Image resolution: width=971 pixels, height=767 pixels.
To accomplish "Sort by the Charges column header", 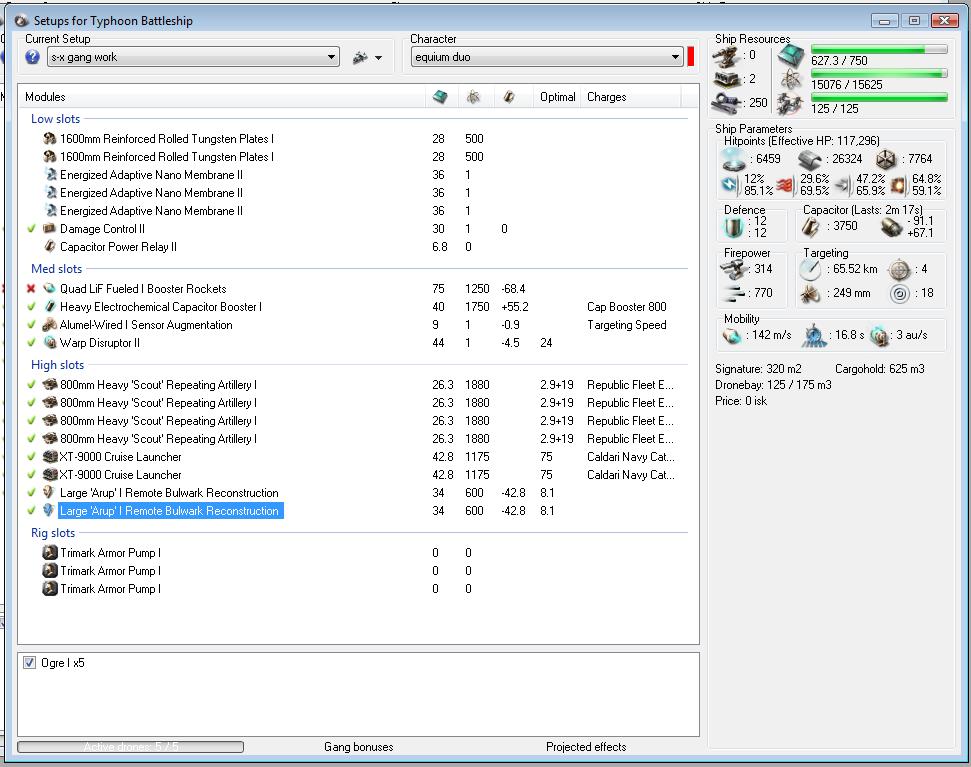I will point(606,97).
